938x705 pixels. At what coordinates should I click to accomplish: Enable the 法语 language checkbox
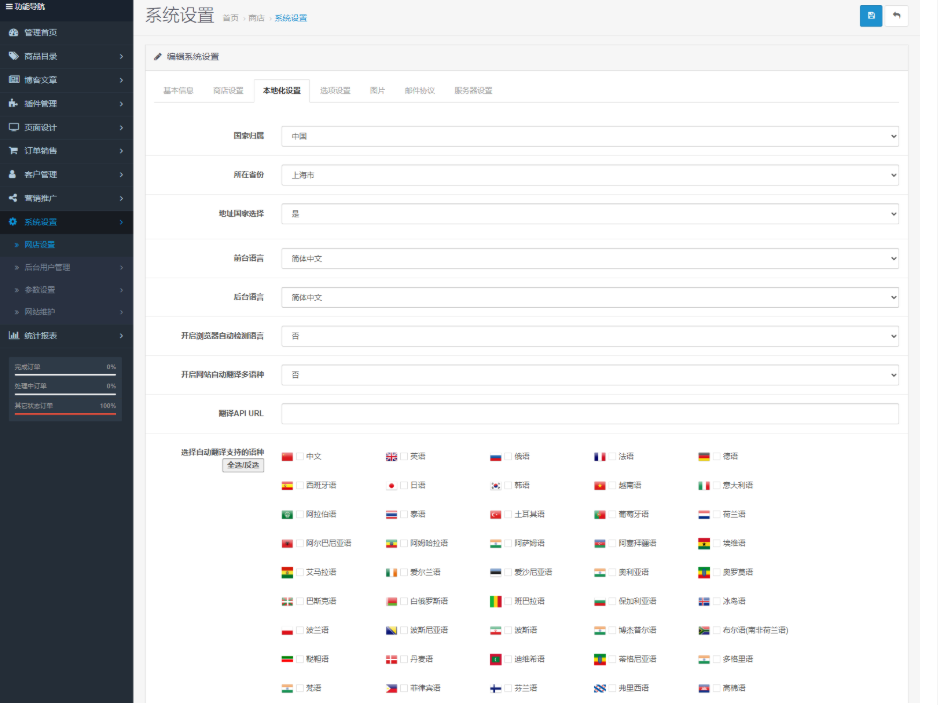tap(612, 456)
